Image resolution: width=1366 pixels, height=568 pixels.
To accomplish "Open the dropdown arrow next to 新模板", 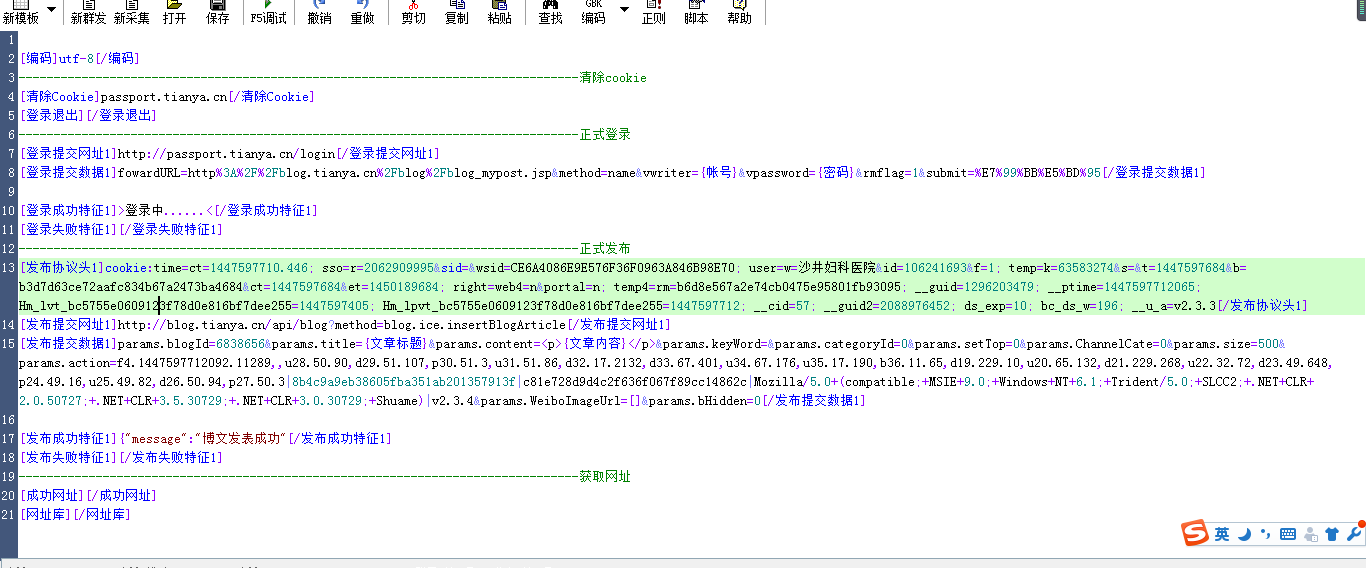I will 51,10.
